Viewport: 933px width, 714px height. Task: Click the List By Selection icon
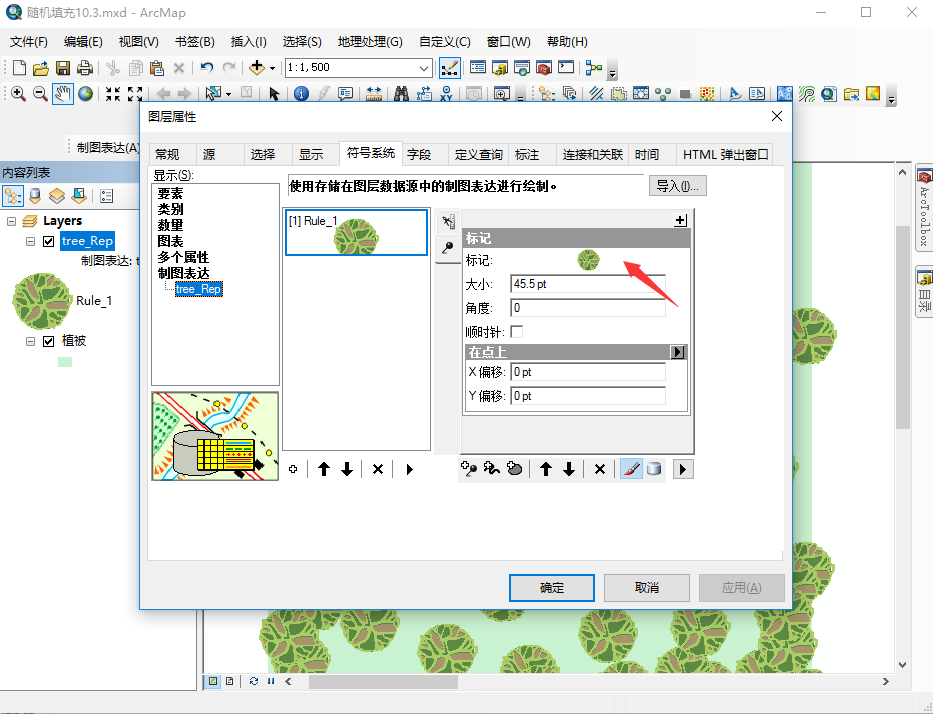pos(79,196)
